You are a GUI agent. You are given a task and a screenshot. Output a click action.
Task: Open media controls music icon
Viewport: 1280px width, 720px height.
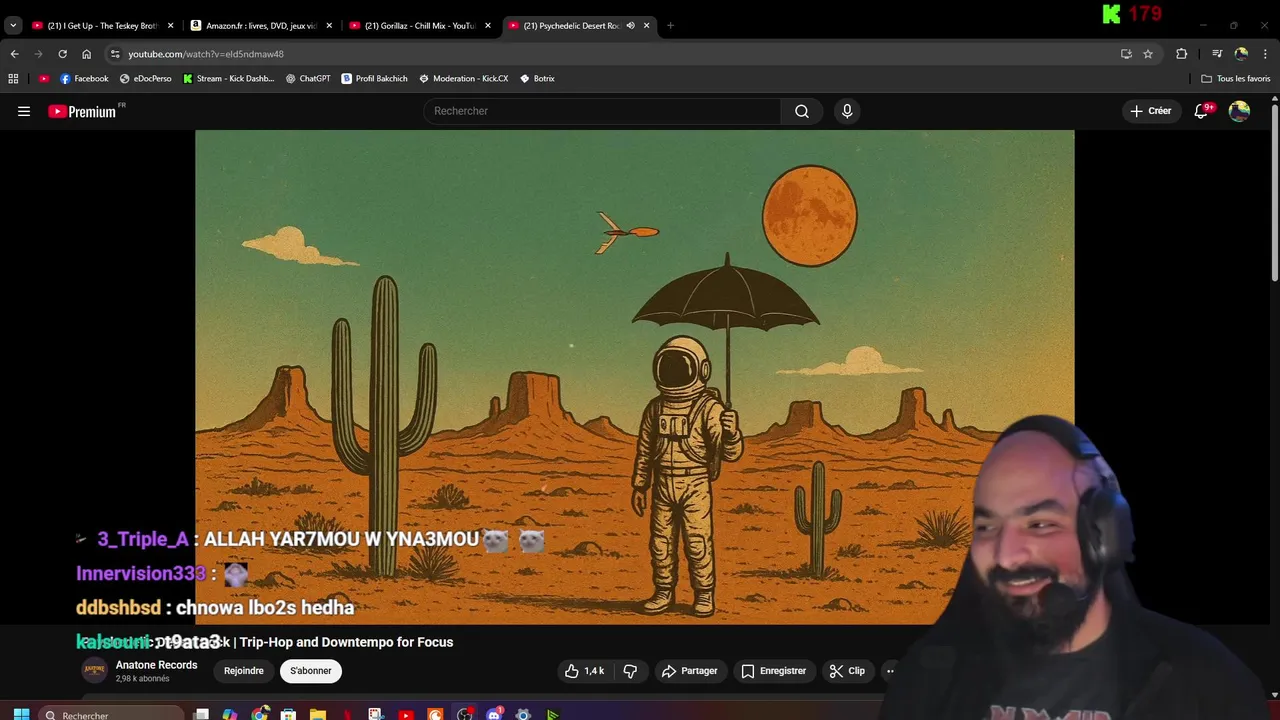click(1217, 54)
